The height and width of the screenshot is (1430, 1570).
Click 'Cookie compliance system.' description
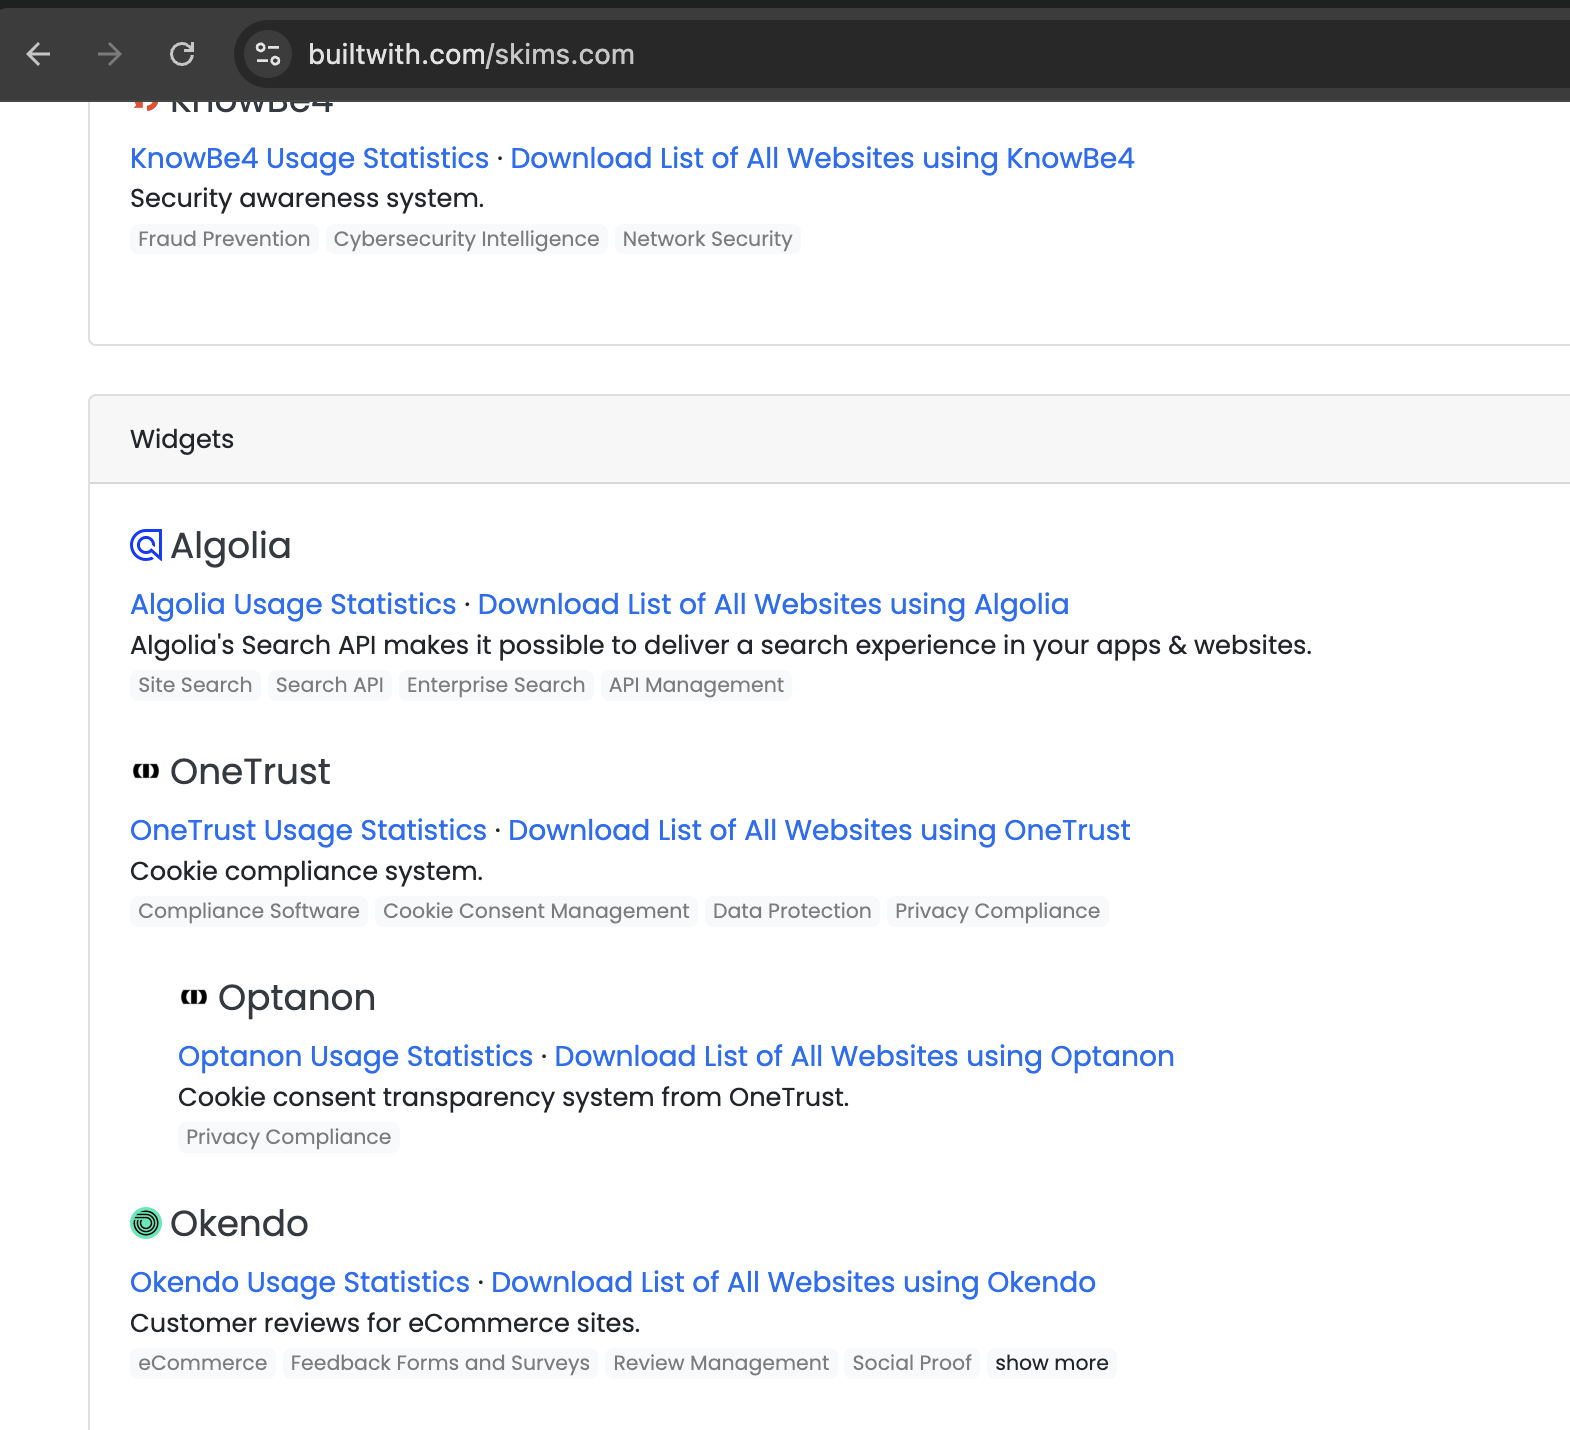click(307, 871)
